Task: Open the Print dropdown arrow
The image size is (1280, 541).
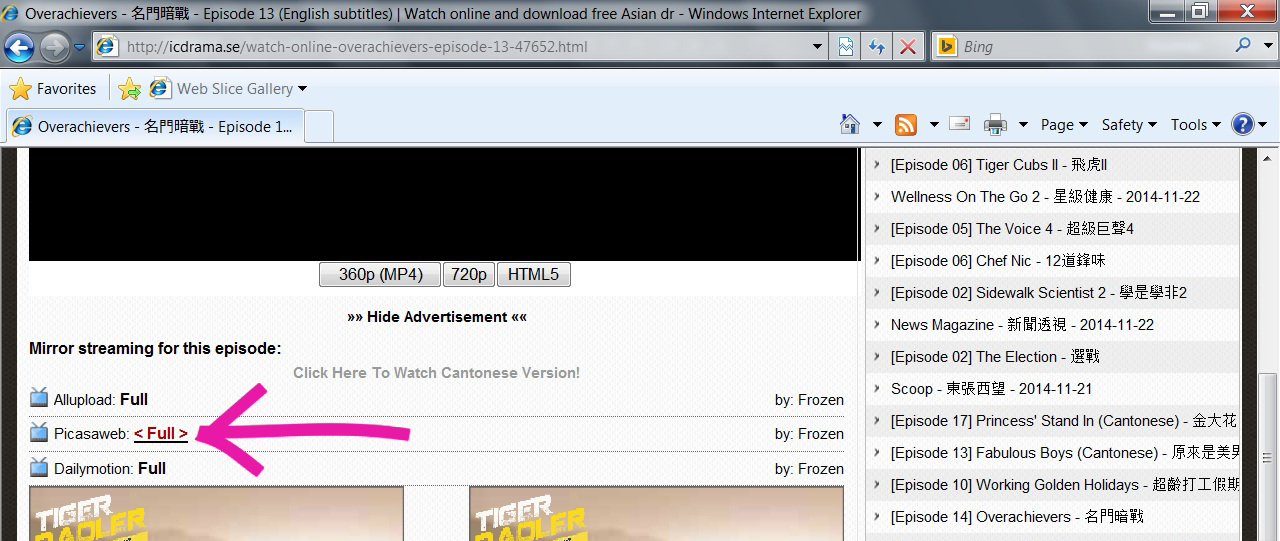Action: point(1023,125)
